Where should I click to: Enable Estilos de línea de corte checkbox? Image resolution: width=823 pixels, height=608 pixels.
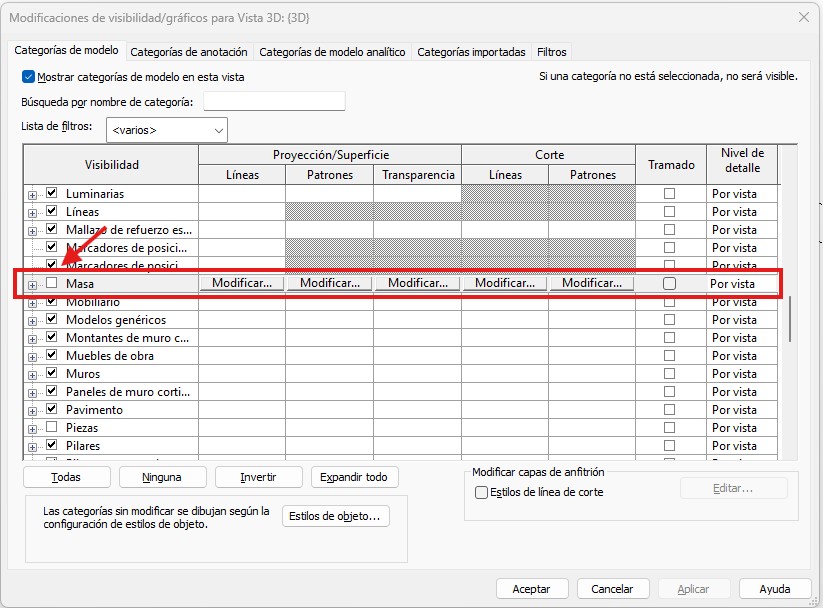click(482, 492)
